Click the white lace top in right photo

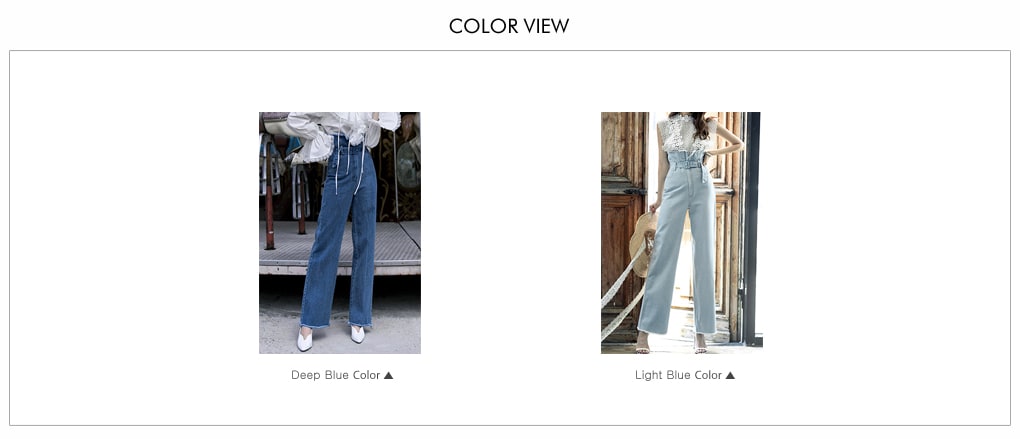pos(682,133)
